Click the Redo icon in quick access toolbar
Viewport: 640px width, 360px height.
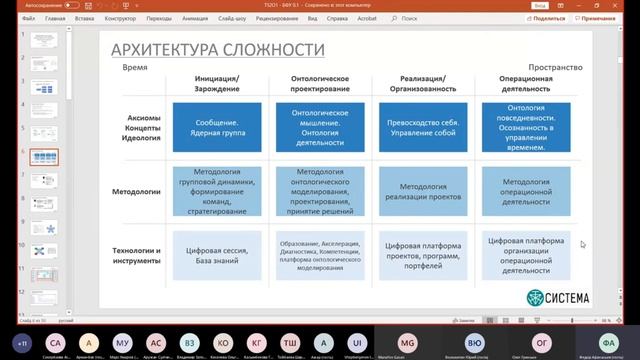coord(114,6)
